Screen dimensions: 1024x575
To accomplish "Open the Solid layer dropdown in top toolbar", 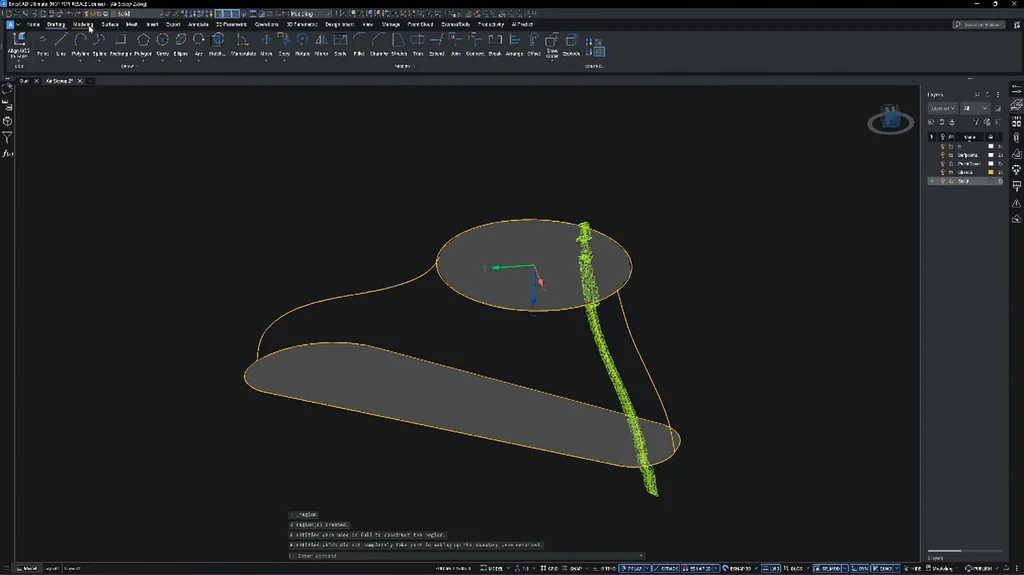I will click(x=137, y=13).
